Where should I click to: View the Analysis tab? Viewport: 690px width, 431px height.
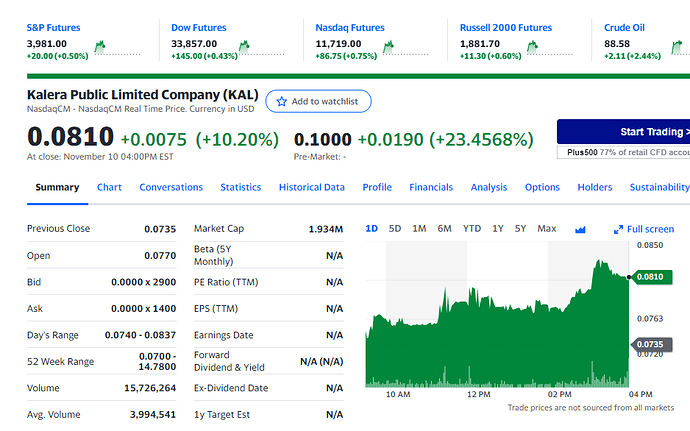[x=489, y=188]
